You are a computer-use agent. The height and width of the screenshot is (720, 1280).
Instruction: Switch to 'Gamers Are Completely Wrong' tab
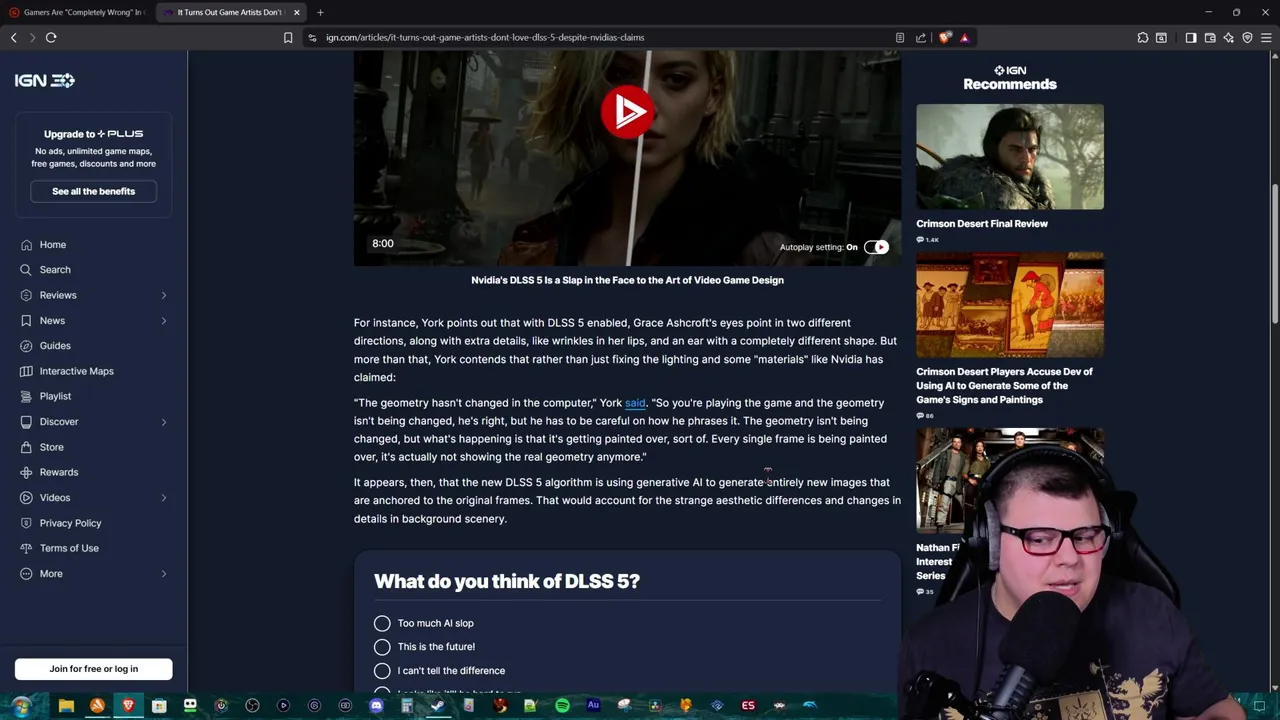[x=76, y=12]
